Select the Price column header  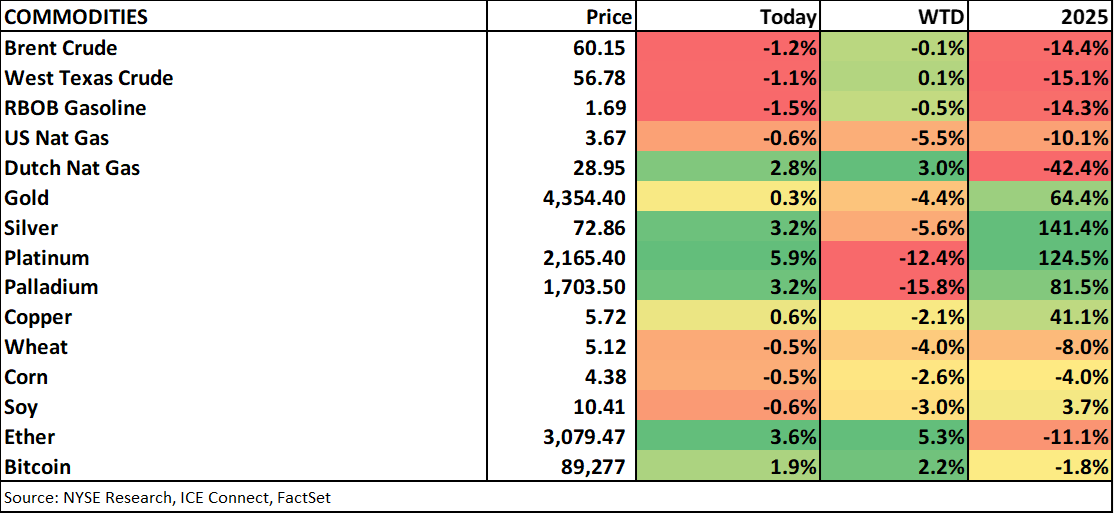[x=608, y=17]
